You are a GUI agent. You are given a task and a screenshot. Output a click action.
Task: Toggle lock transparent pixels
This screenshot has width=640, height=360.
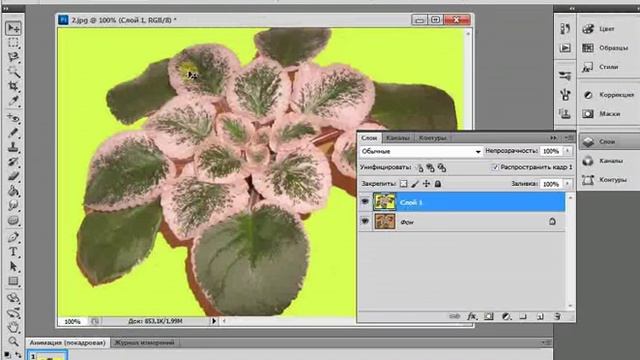pos(403,184)
